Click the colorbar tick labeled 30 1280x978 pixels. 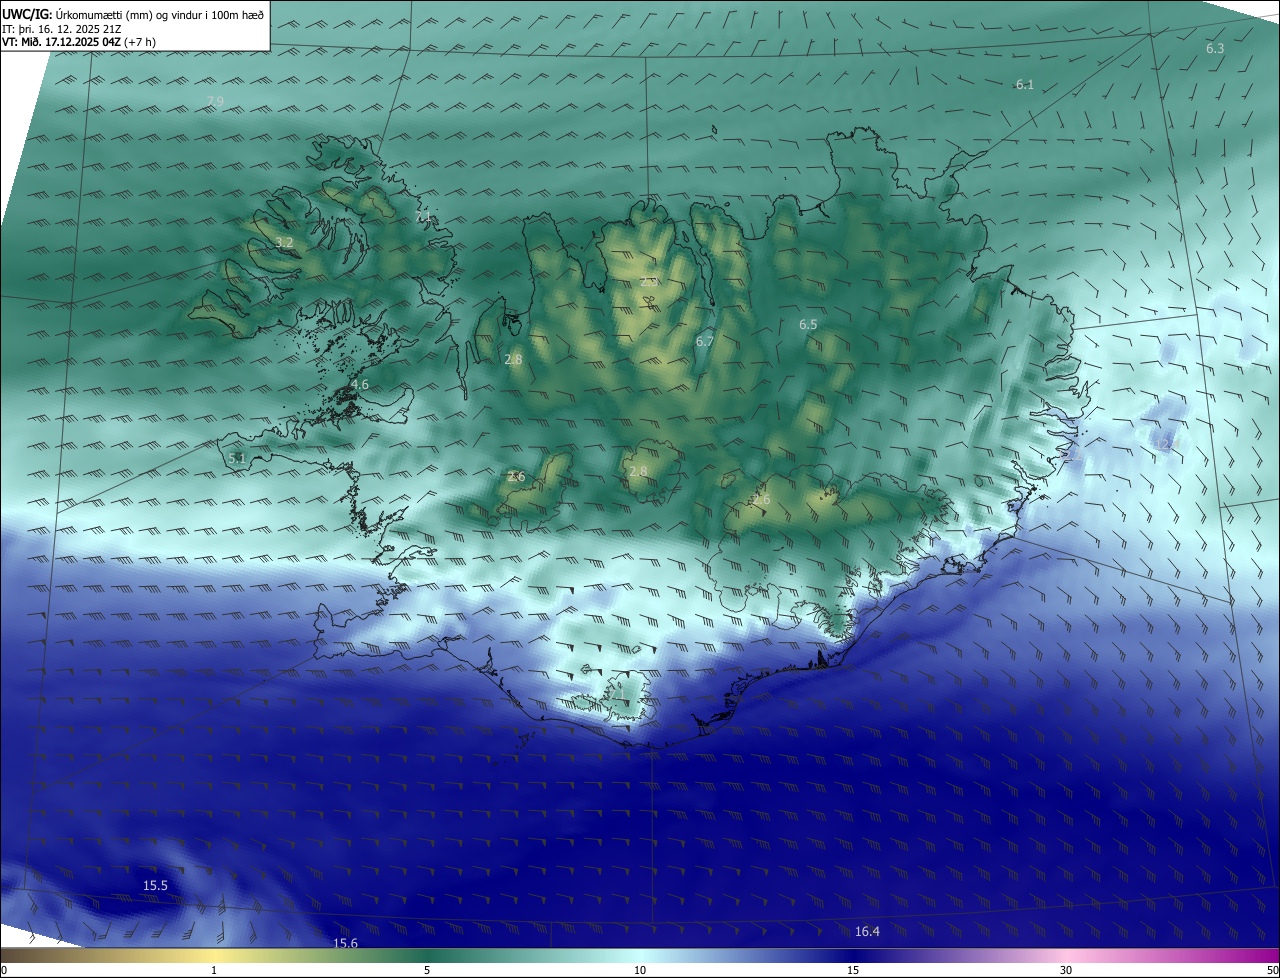click(x=1066, y=970)
